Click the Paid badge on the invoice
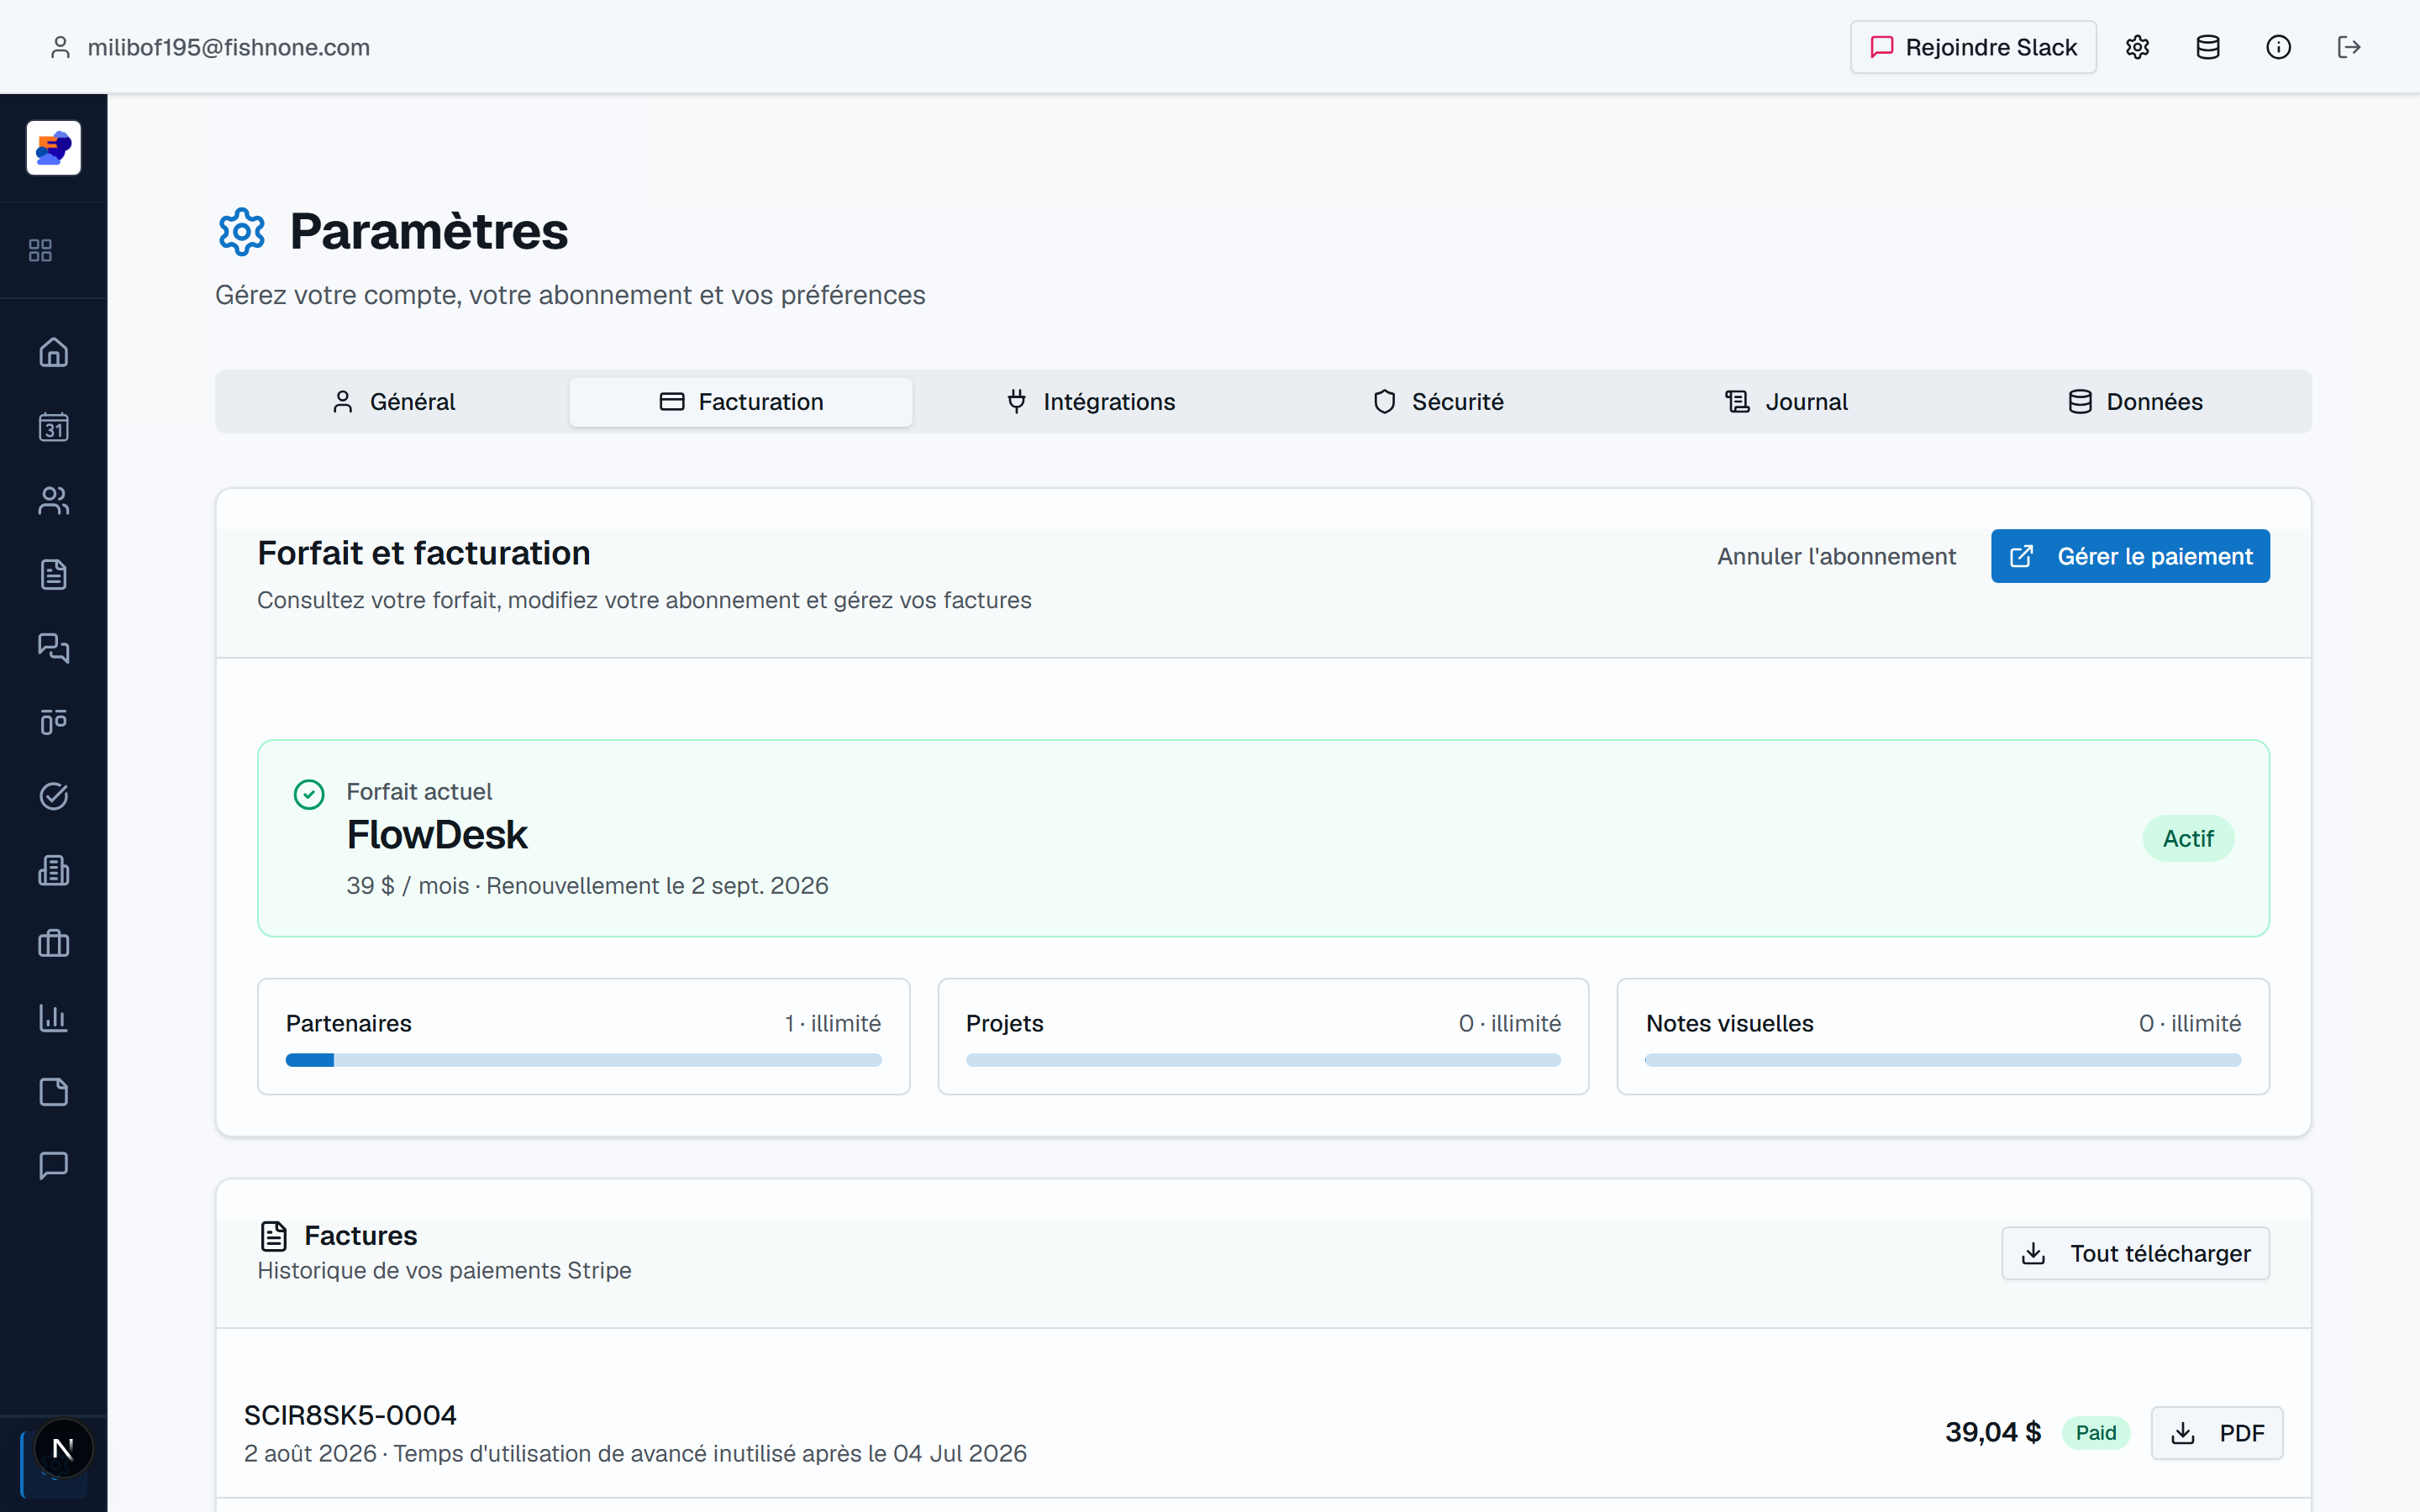Screen dimensions: 2420x1512 (x=2096, y=1433)
